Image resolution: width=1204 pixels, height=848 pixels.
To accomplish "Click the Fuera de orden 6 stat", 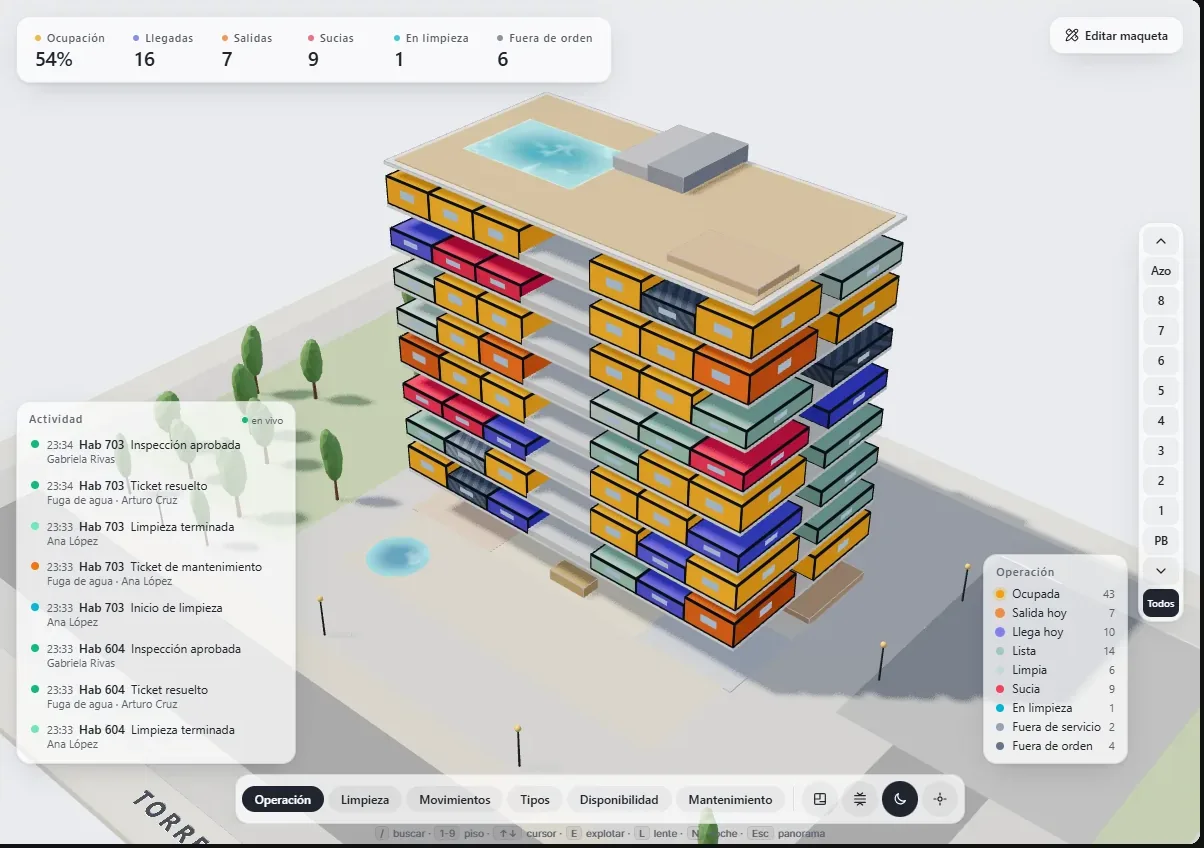I will 544,50.
